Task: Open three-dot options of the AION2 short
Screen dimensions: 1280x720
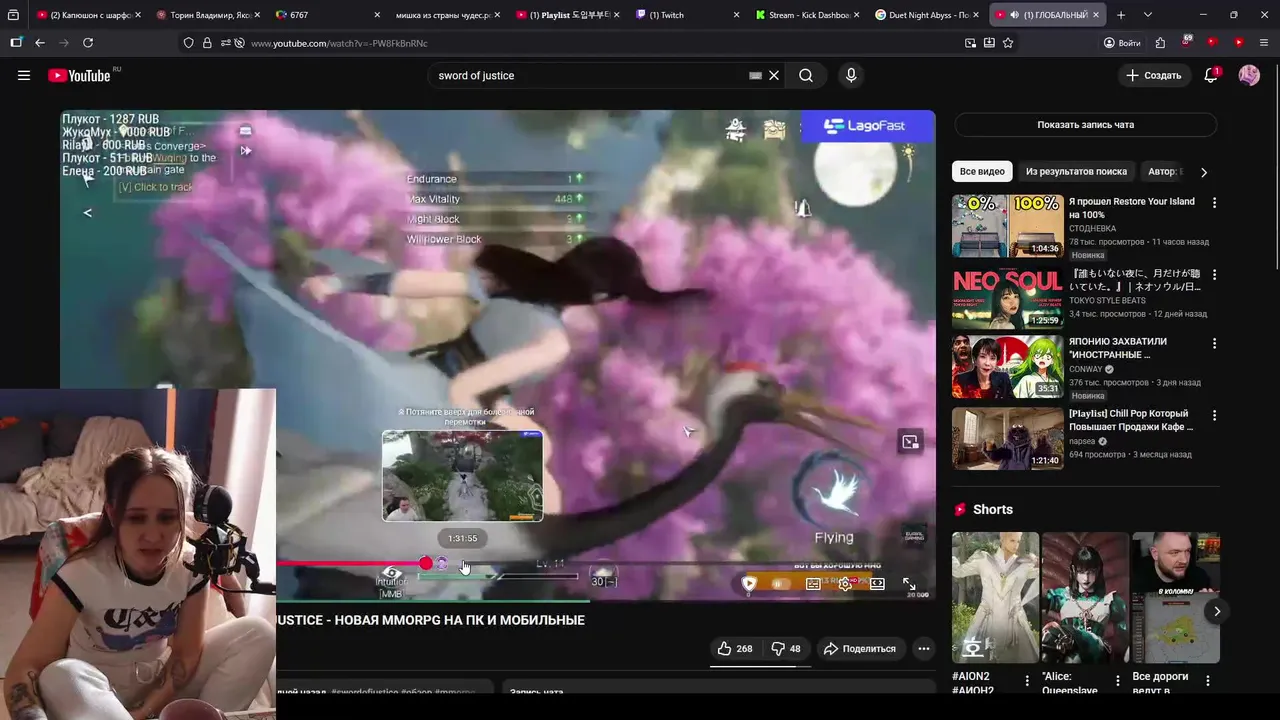Action: point(1027,681)
